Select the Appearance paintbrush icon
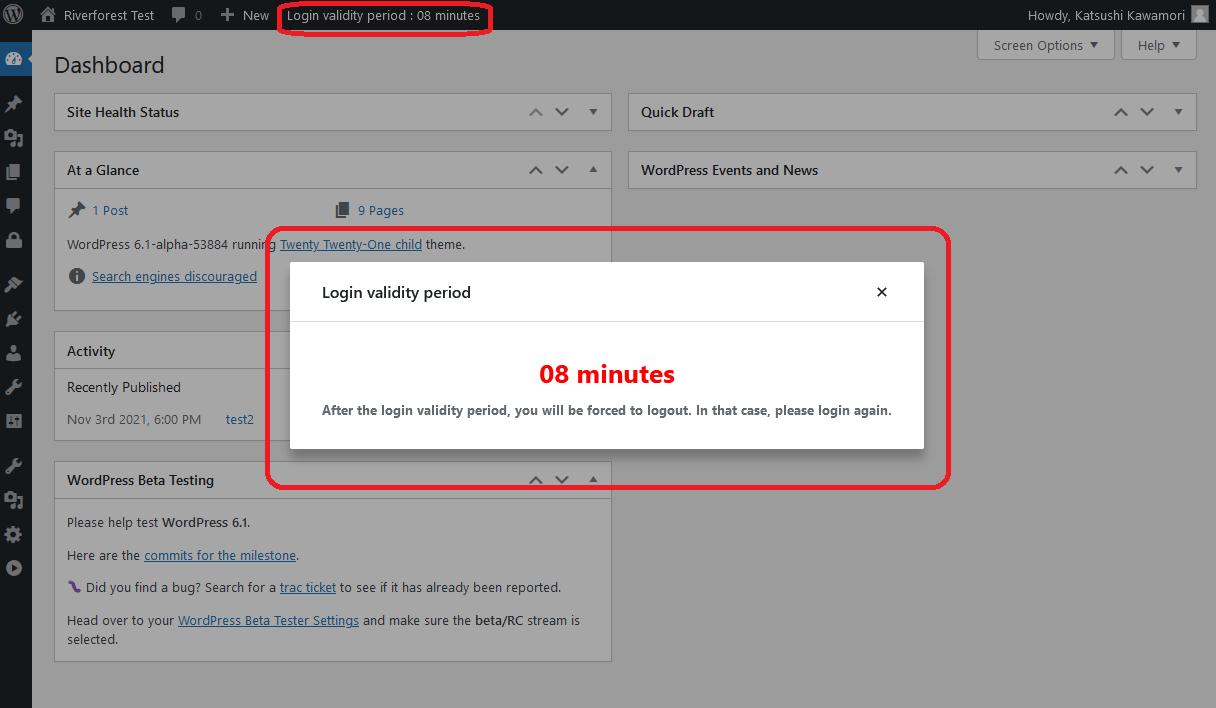Viewport: 1216px width, 708px height. 15,283
